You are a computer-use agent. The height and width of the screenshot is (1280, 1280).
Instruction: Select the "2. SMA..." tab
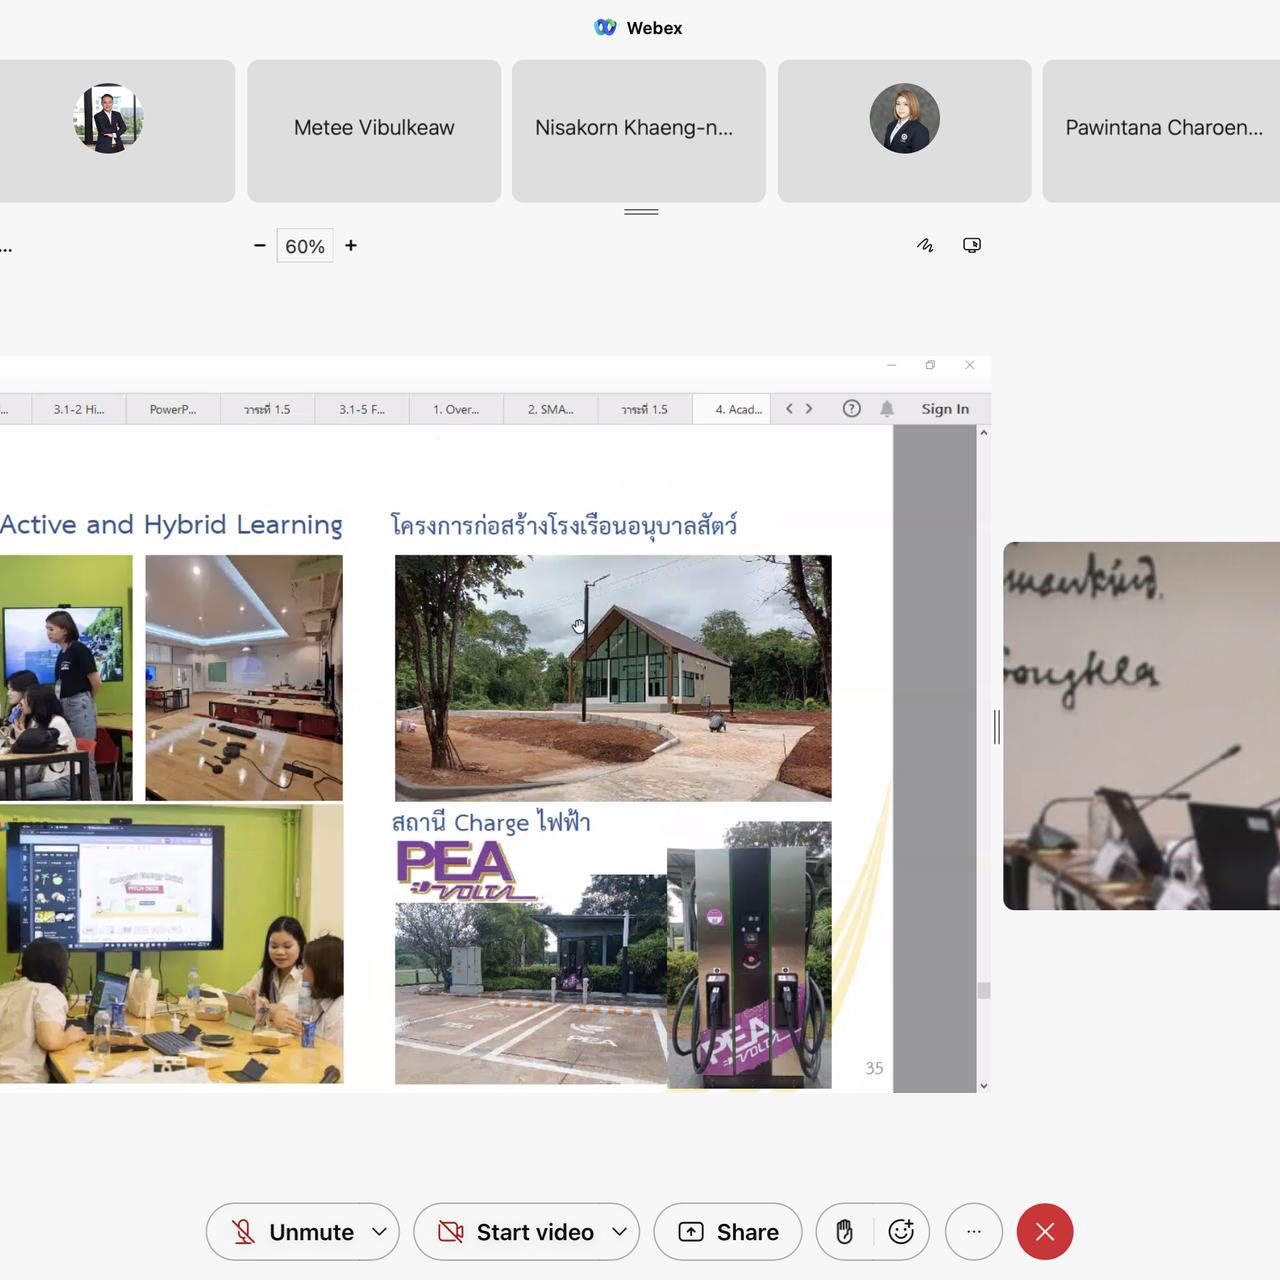pyautogui.click(x=550, y=409)
